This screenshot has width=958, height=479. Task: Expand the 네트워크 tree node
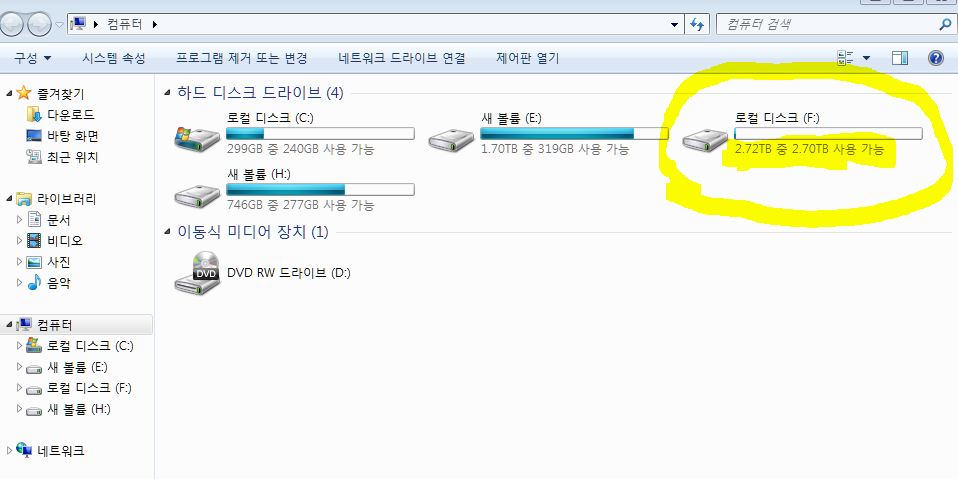pos(9,451)
